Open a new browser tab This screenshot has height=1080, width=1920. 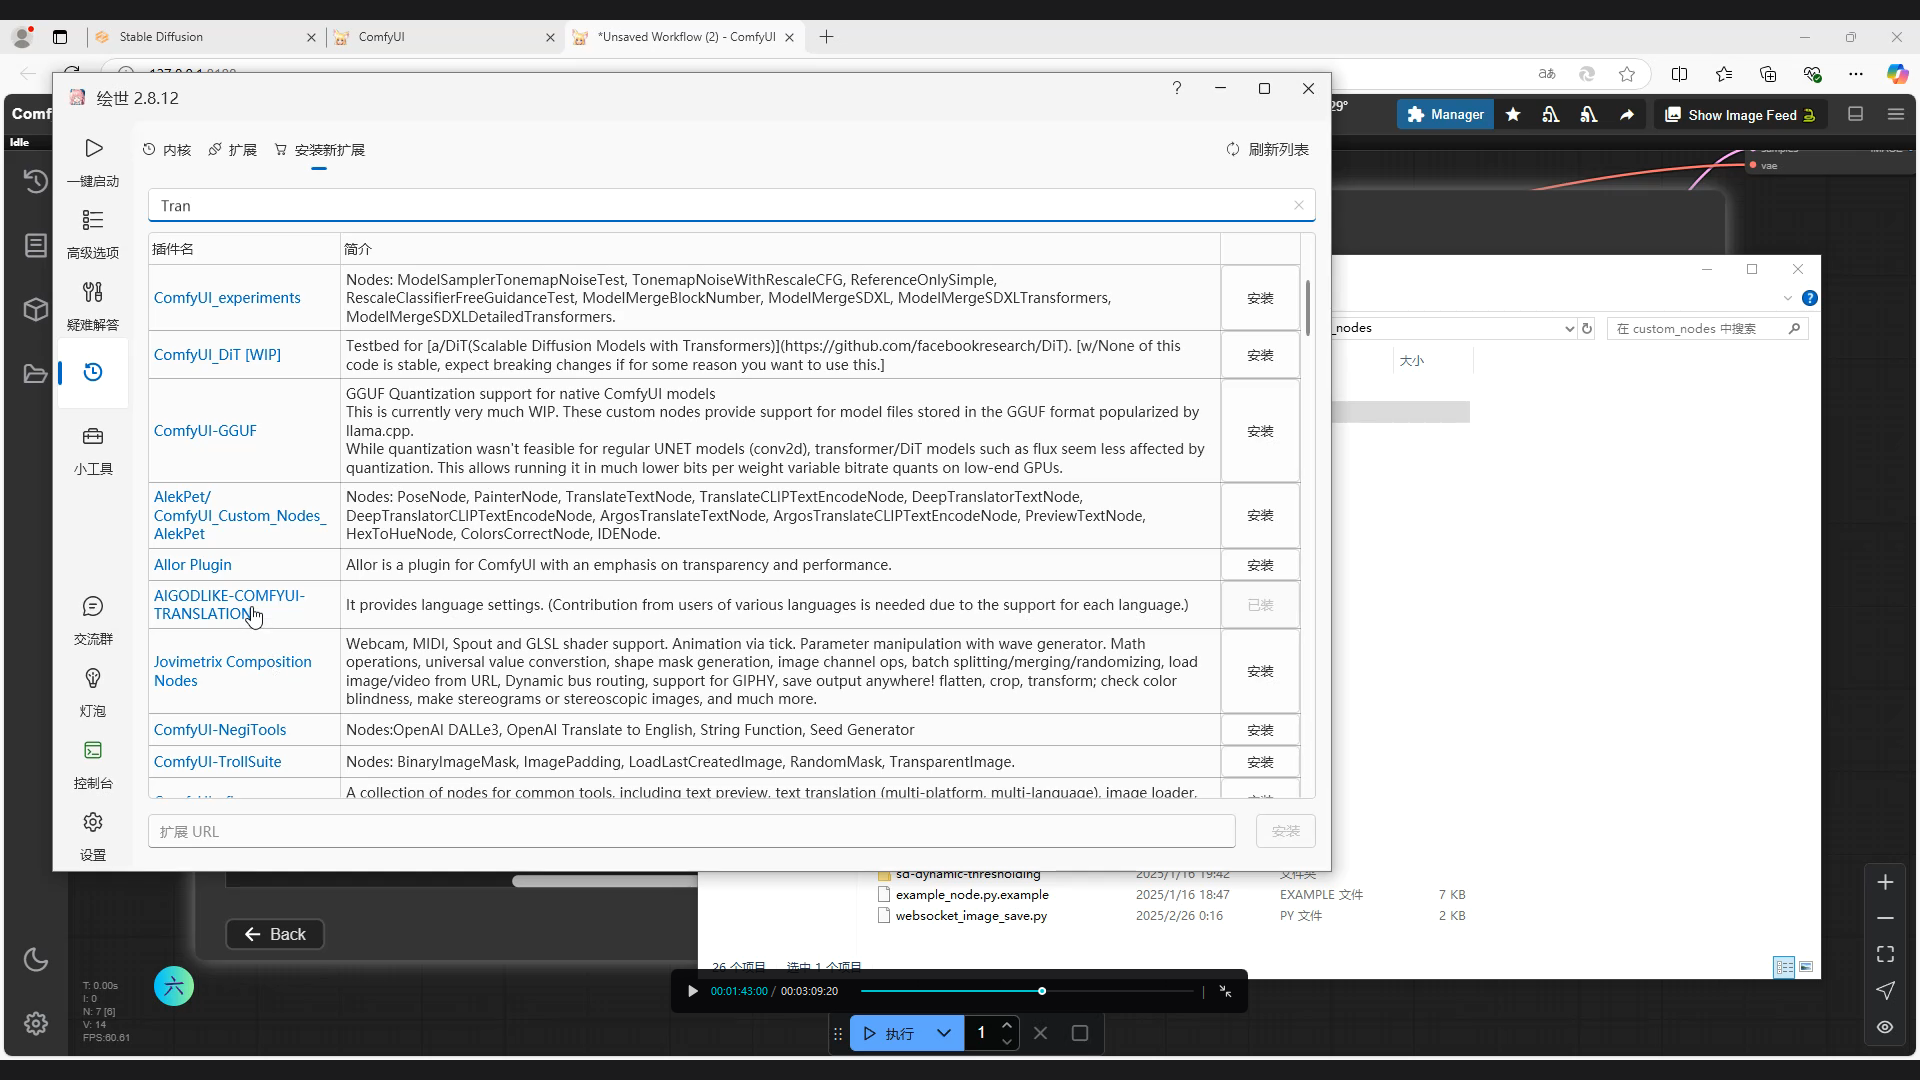(826, 37)
